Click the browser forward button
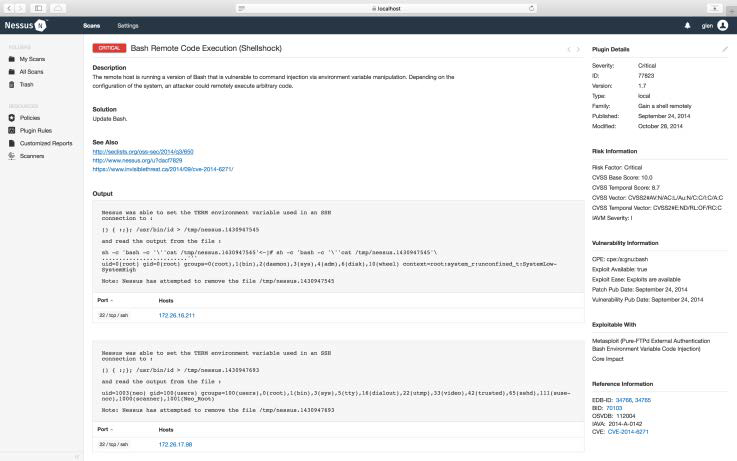The height and width of the screenshot is (461, 737). [20, 8]
